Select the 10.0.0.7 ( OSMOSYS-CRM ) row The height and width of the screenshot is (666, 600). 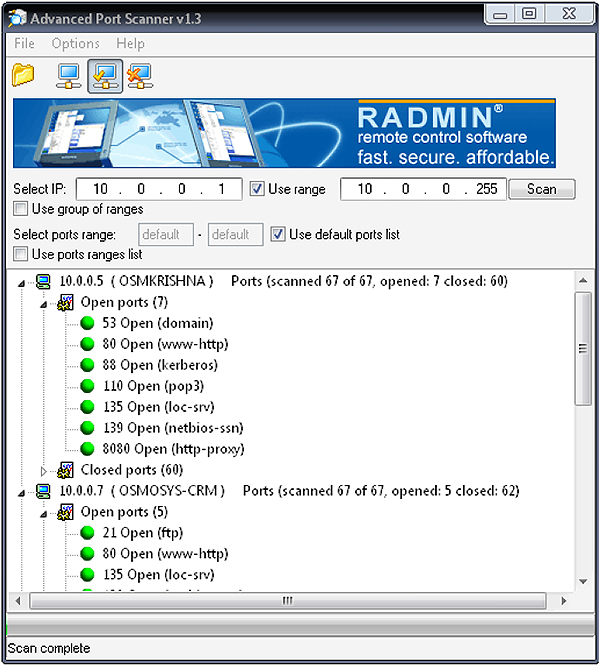[x=289, y=491]
